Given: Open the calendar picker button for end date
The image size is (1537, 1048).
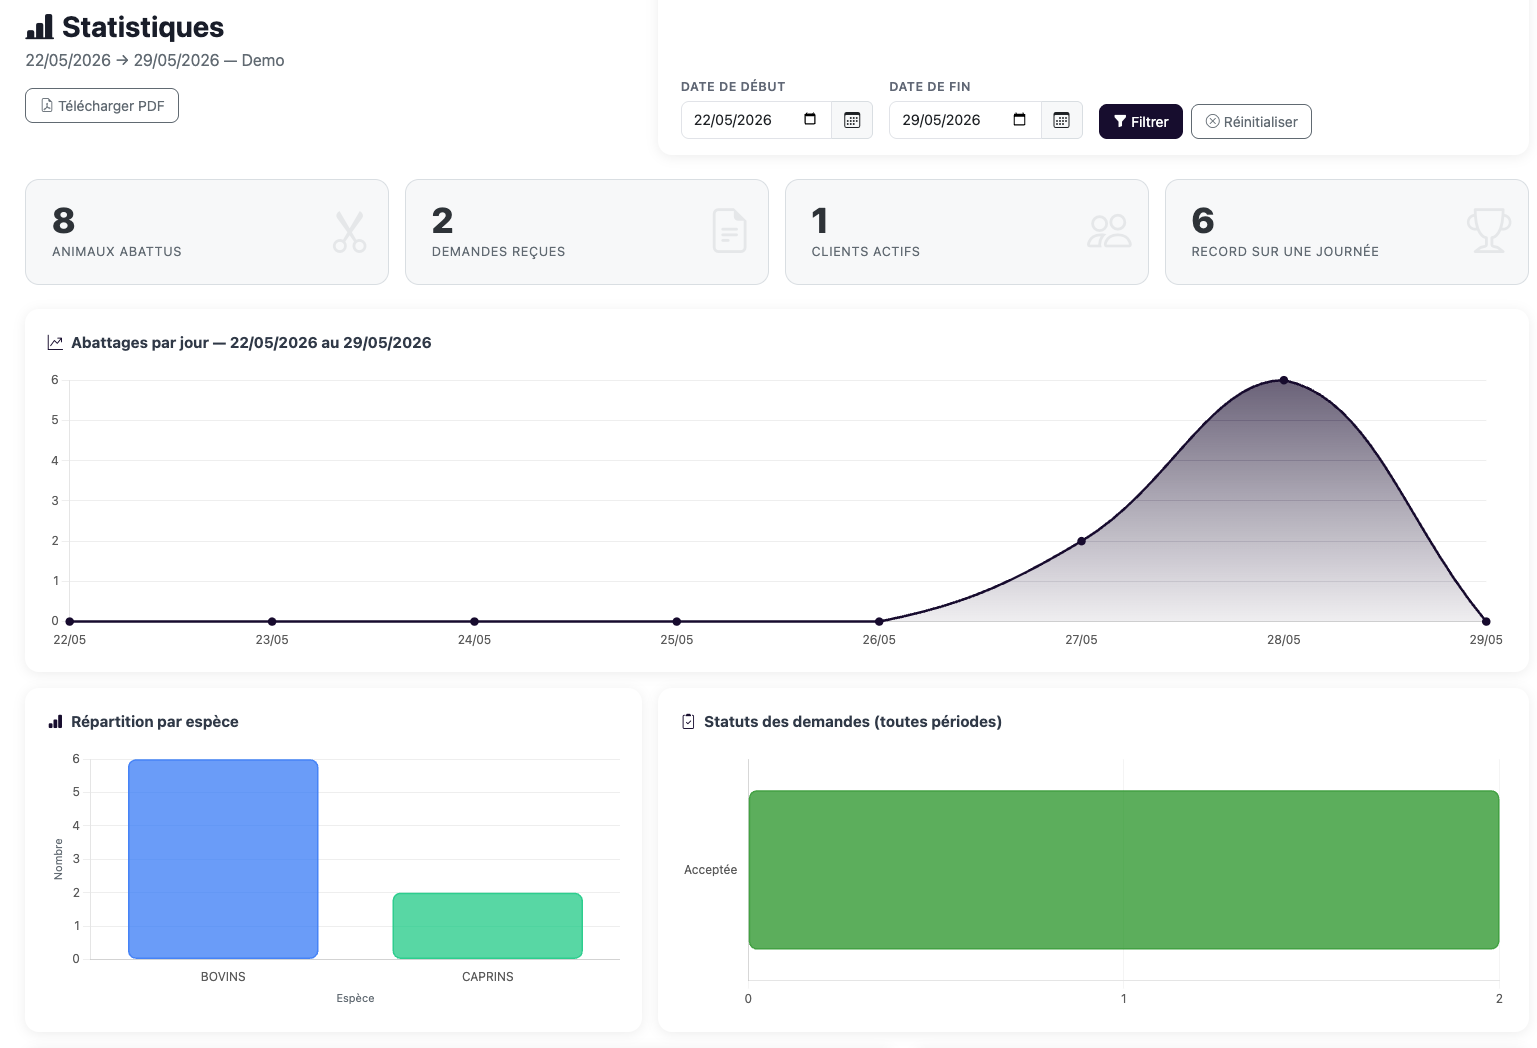Looking at the screenshot, I should [1062, 120].
